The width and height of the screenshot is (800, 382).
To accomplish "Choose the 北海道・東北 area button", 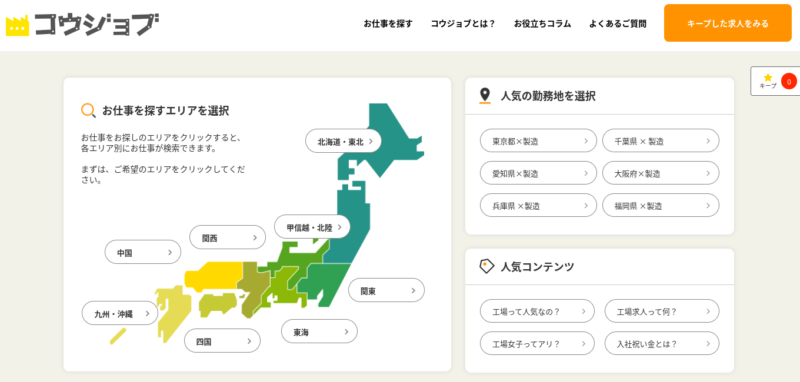I will click(343, 141).
